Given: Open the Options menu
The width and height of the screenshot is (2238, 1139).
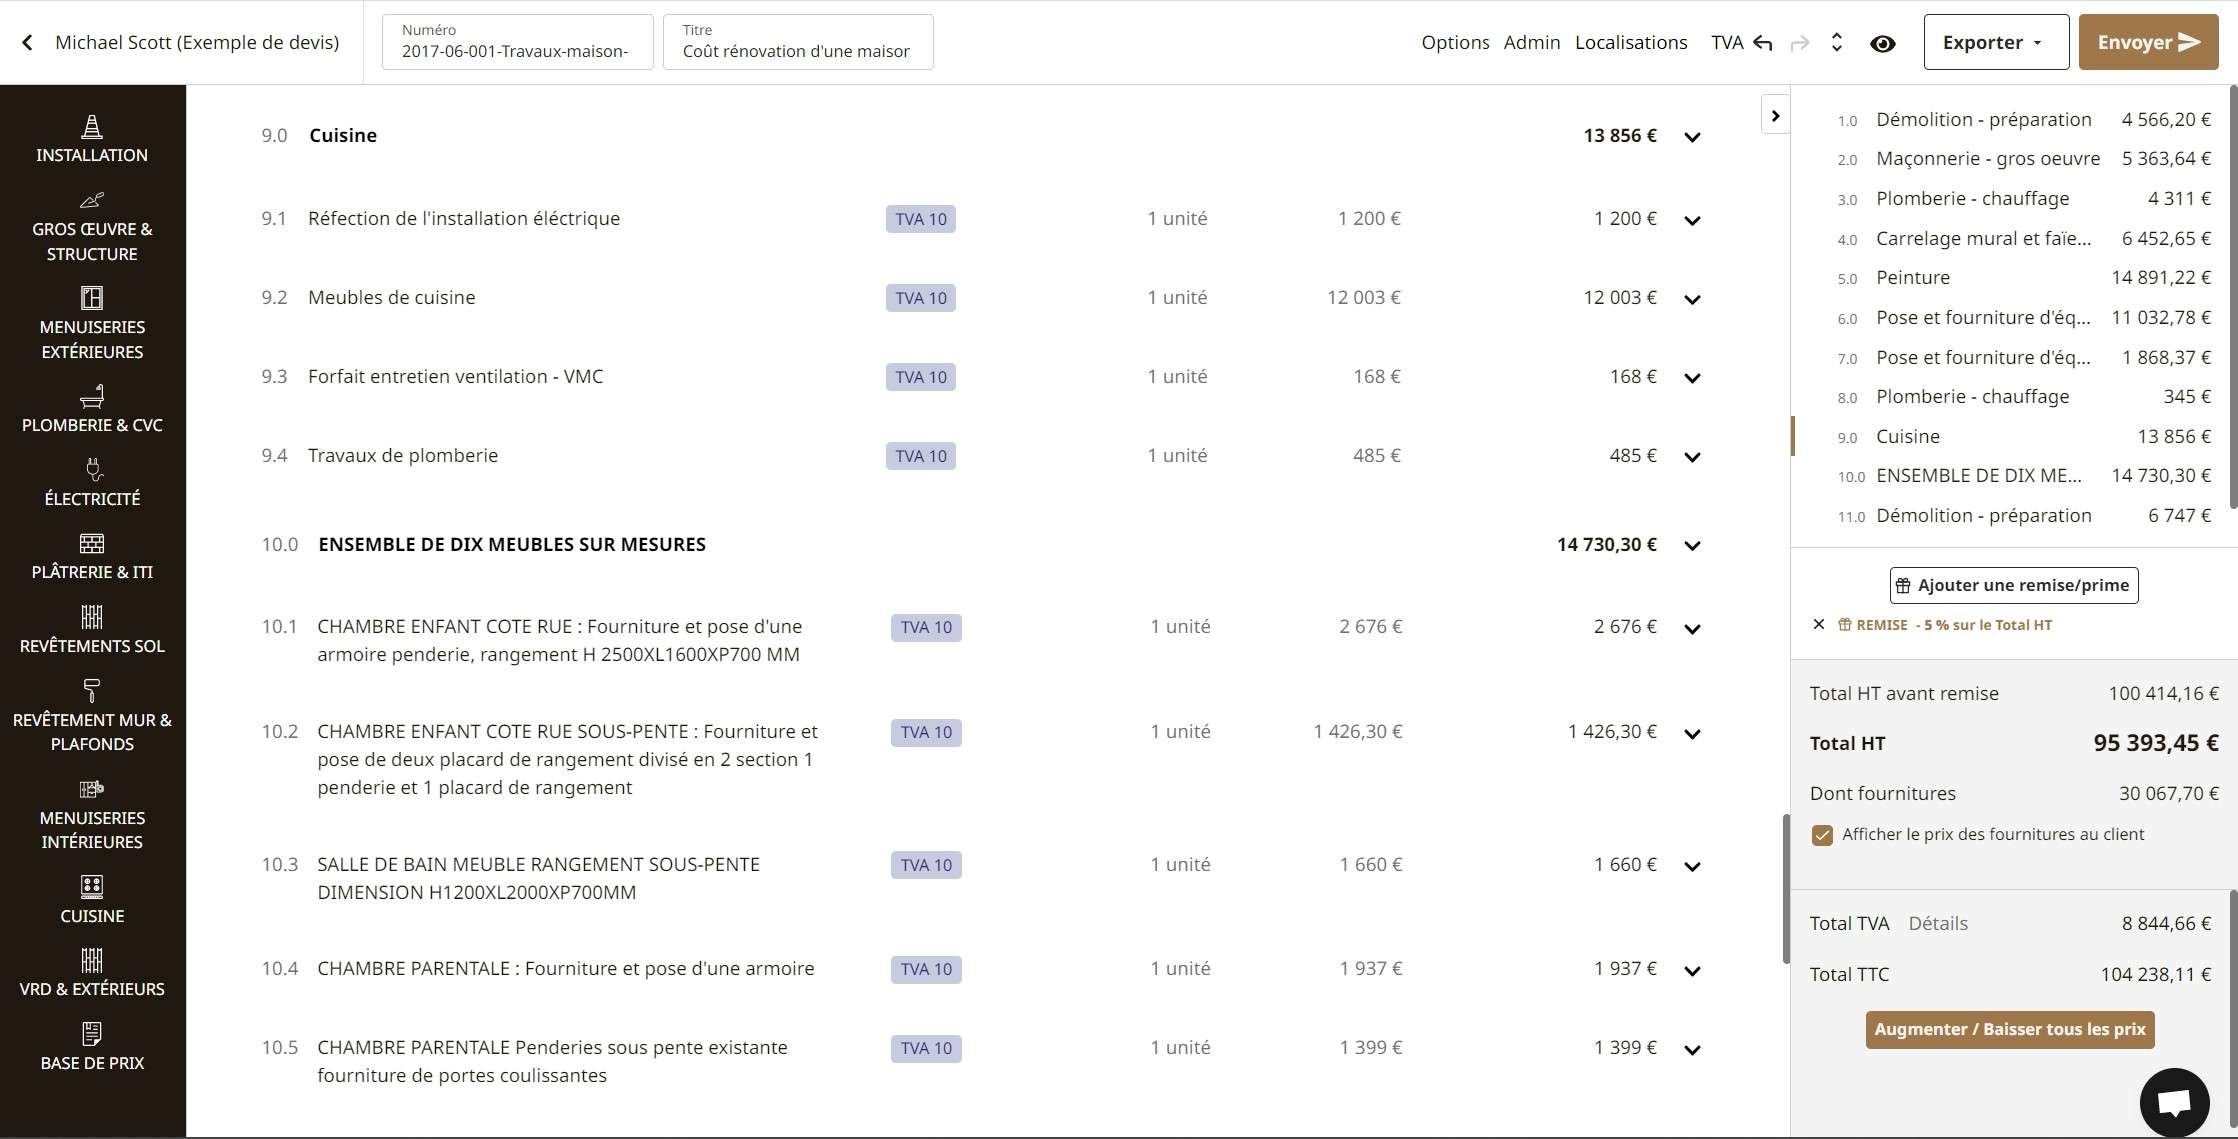Looking at the screenshot, I should click(1455, 42).
